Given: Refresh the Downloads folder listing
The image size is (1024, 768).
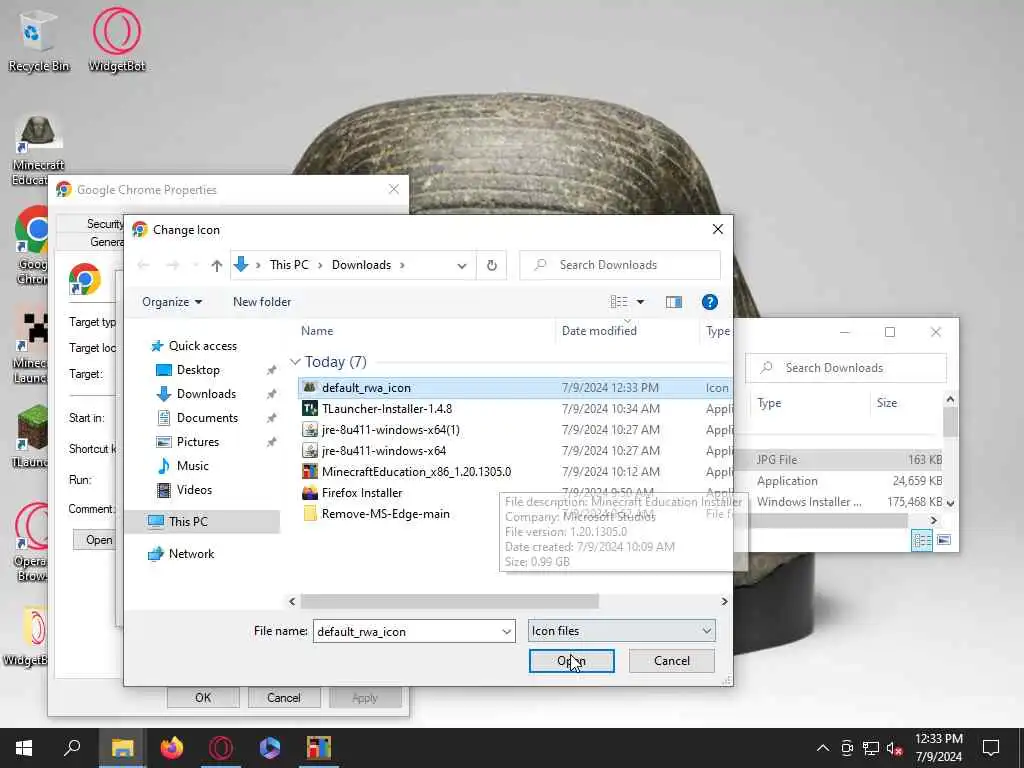Looking at the screenshot, I should point(492,265).
